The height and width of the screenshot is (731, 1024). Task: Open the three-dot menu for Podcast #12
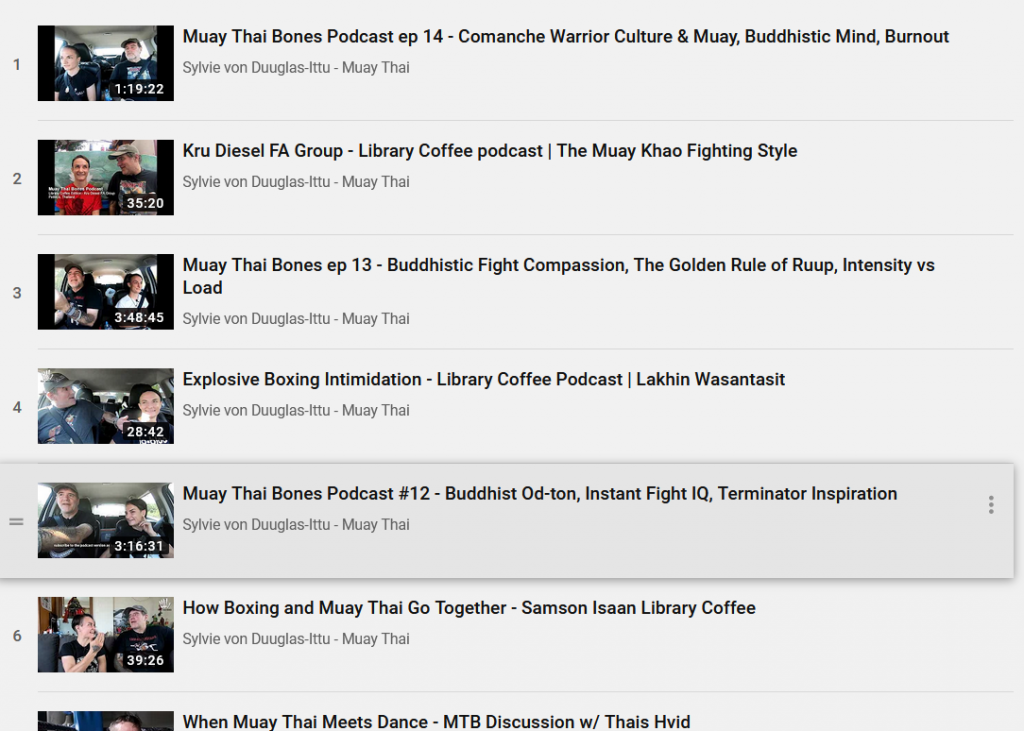(991, 505)
